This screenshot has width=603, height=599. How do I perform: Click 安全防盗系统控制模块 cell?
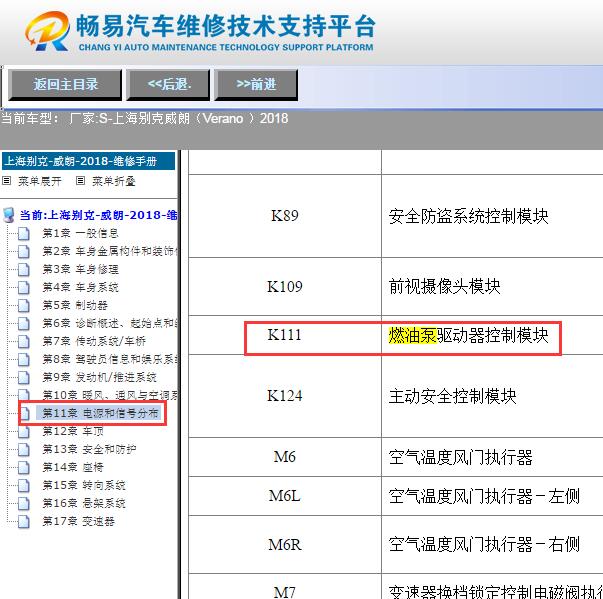pos(492,216)
